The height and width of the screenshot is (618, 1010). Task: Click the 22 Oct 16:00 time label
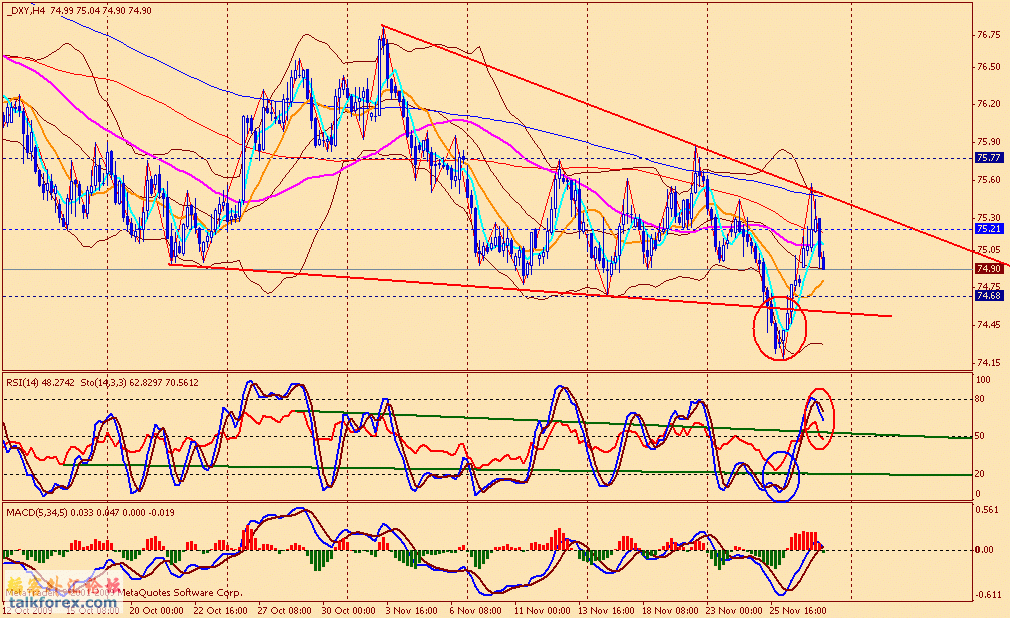[x=220, y=610]
